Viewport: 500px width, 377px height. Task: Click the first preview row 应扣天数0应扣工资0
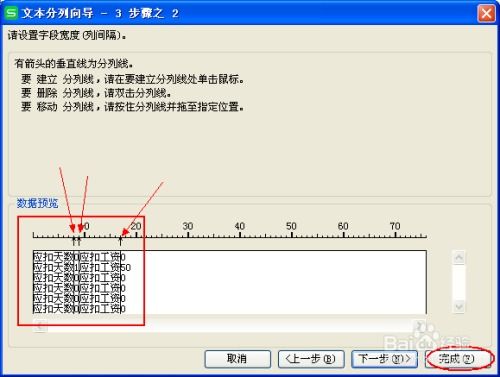point(79,257)
